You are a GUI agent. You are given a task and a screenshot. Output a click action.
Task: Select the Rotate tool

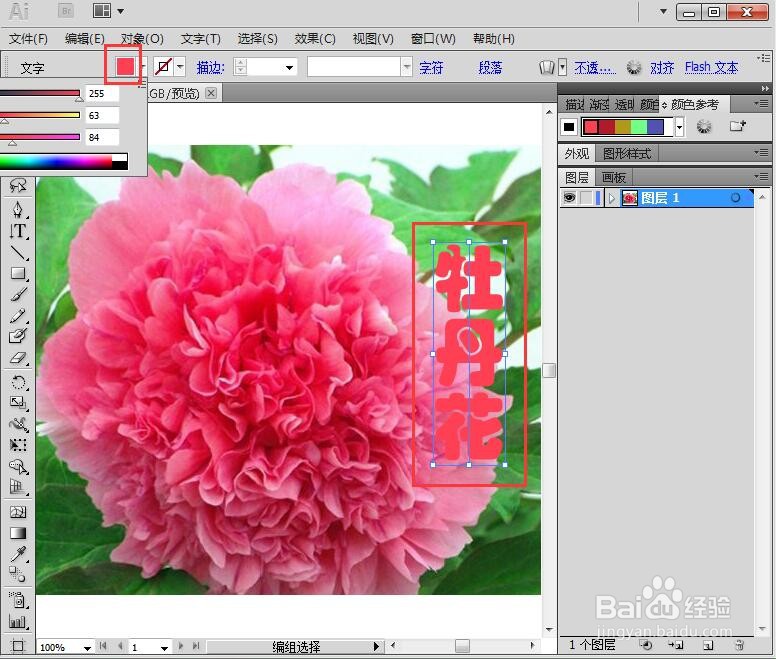(18, 382)
